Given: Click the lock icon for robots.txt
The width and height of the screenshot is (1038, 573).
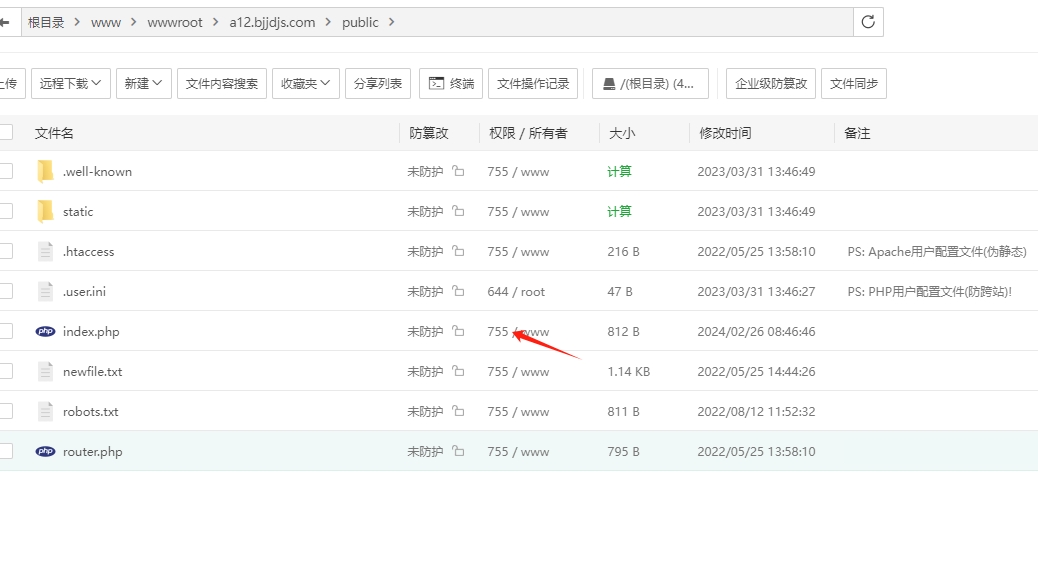Looking at the screenshot, I should coord(458,411).
